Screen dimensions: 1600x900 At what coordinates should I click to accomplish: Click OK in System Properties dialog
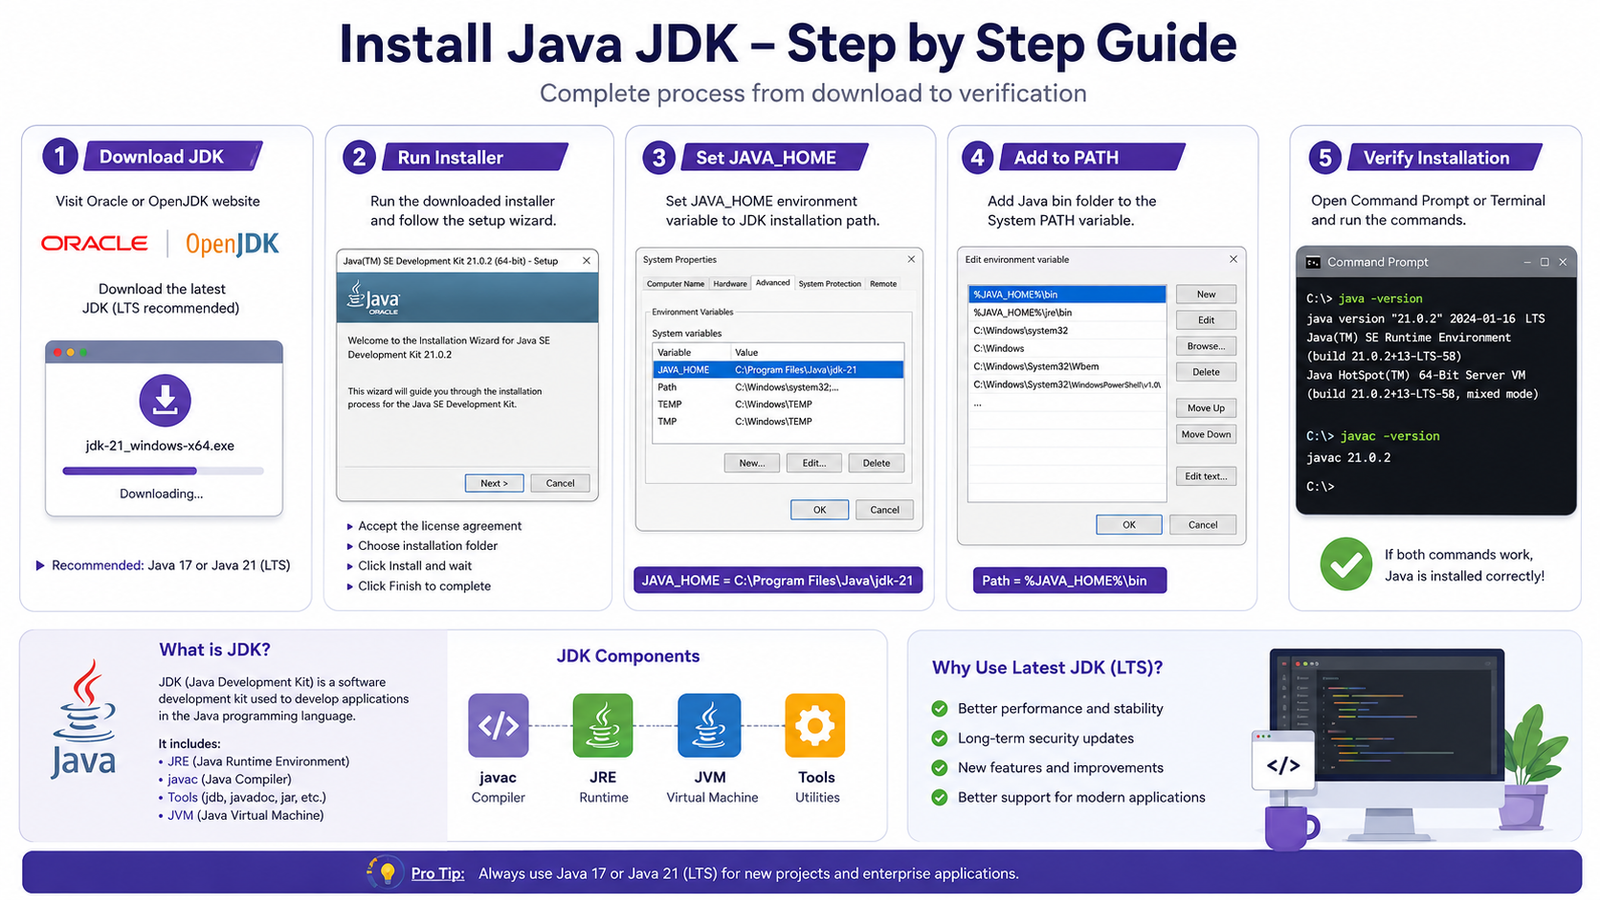coord(820,510)
